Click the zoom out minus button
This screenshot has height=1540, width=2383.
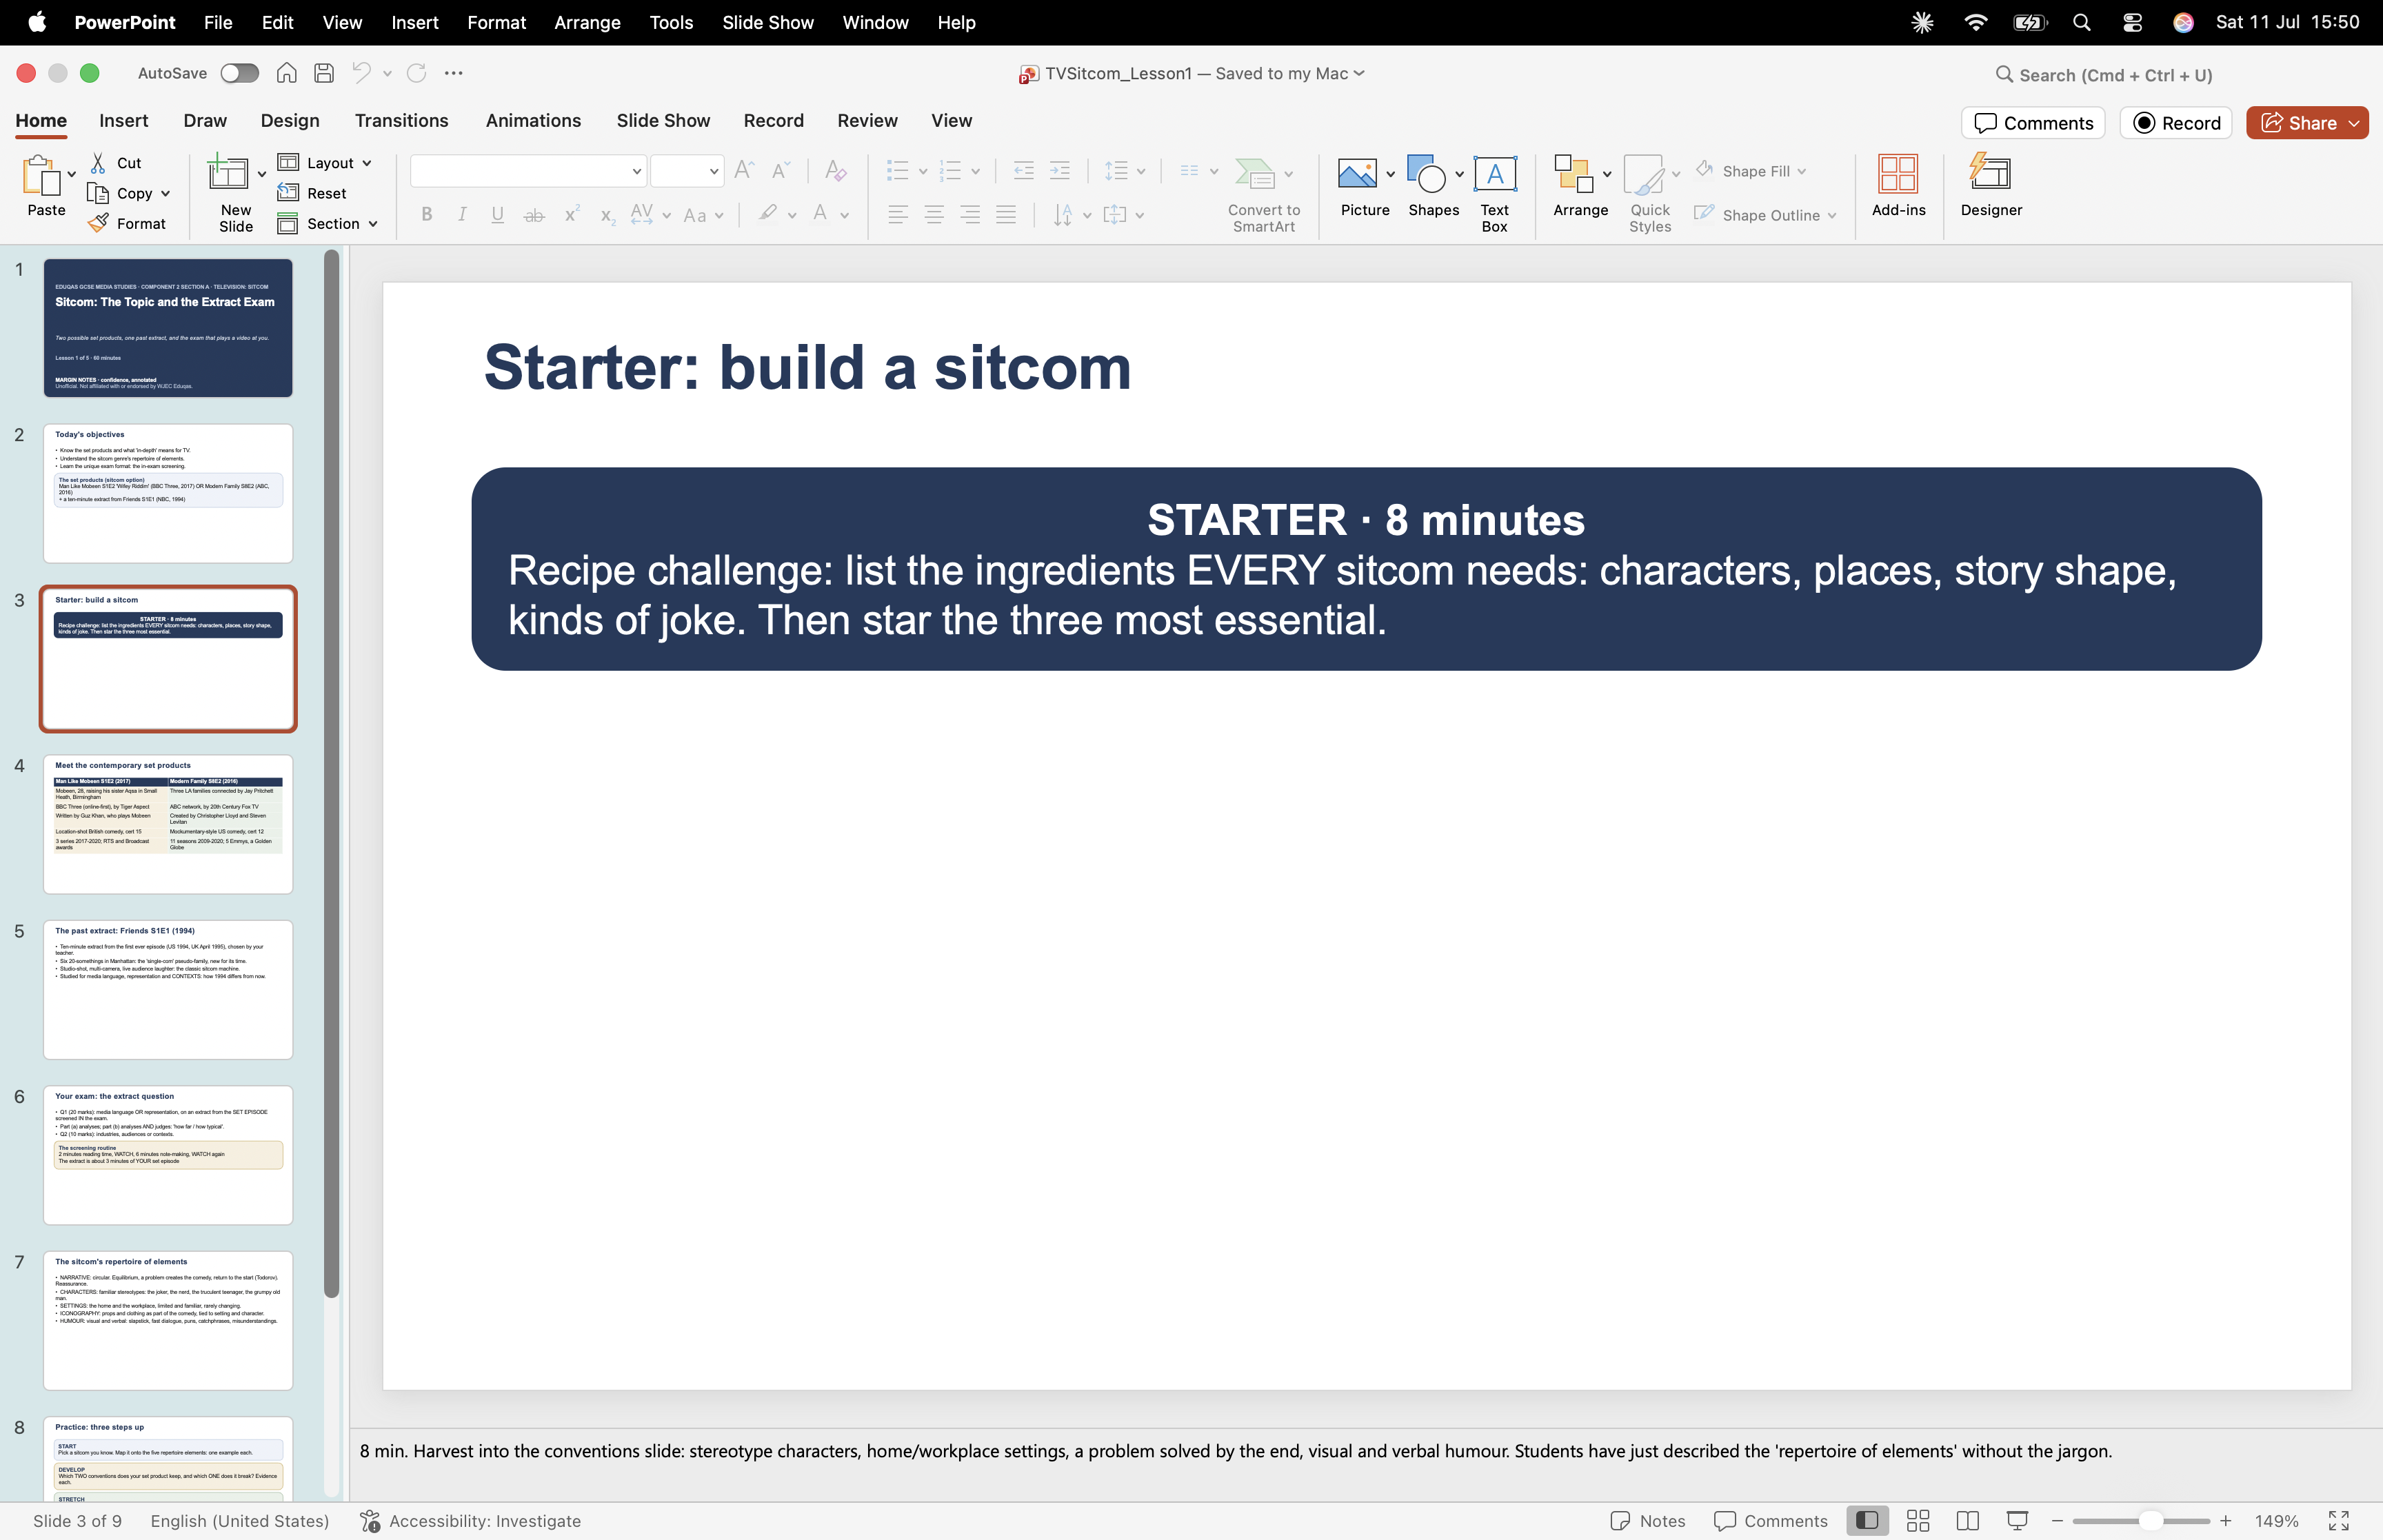point(2058,1521)
